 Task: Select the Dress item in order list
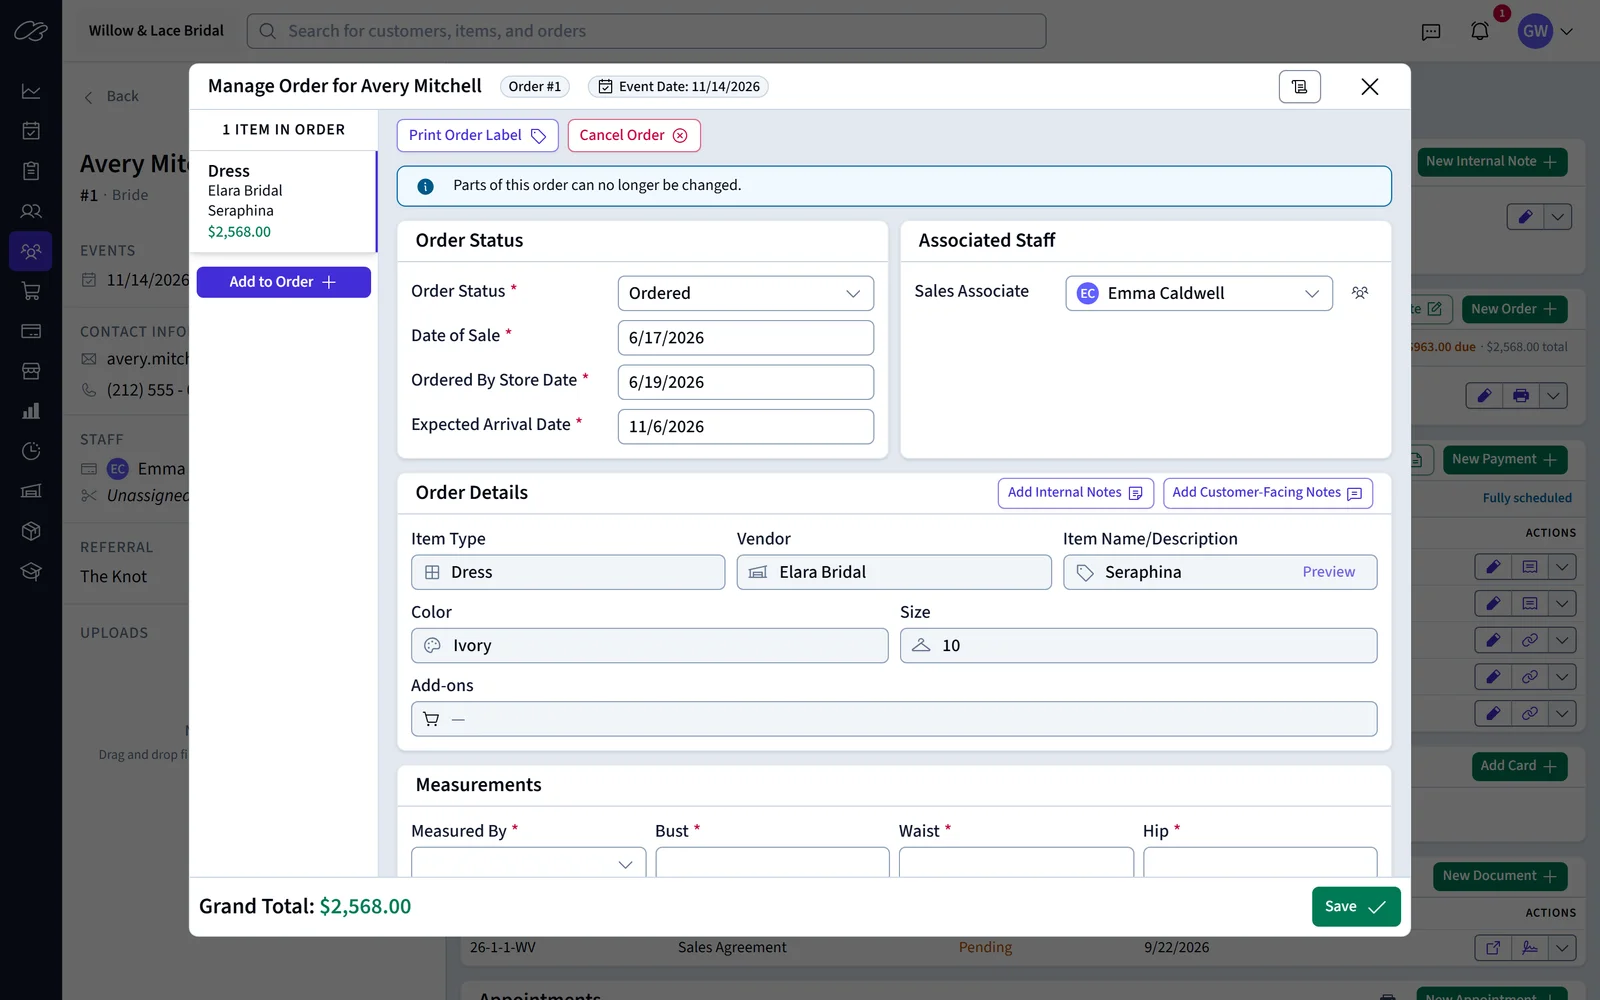click(x=283, y=201)
